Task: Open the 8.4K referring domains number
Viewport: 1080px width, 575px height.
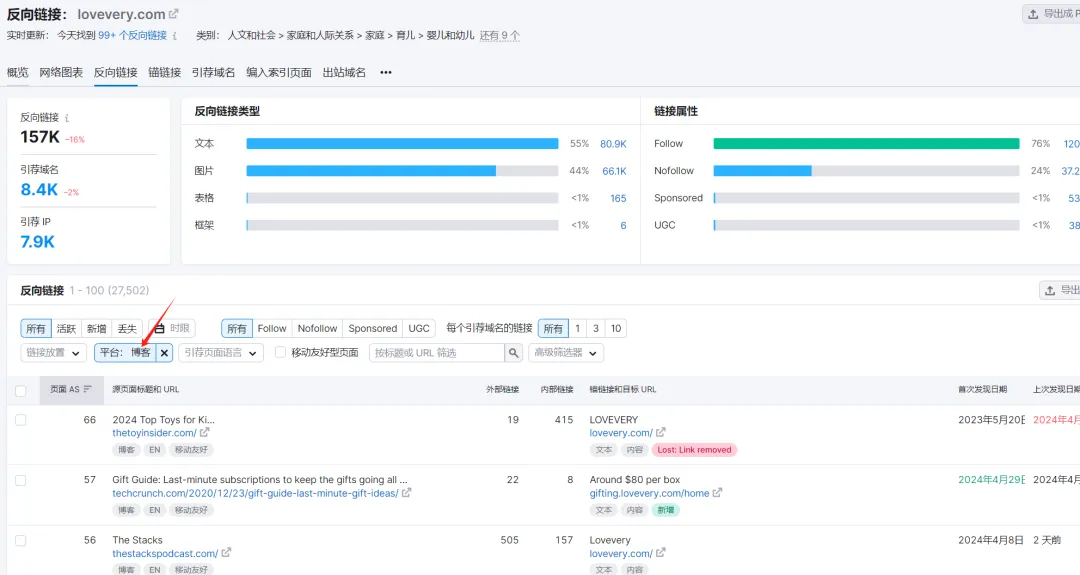Action: 39,189
